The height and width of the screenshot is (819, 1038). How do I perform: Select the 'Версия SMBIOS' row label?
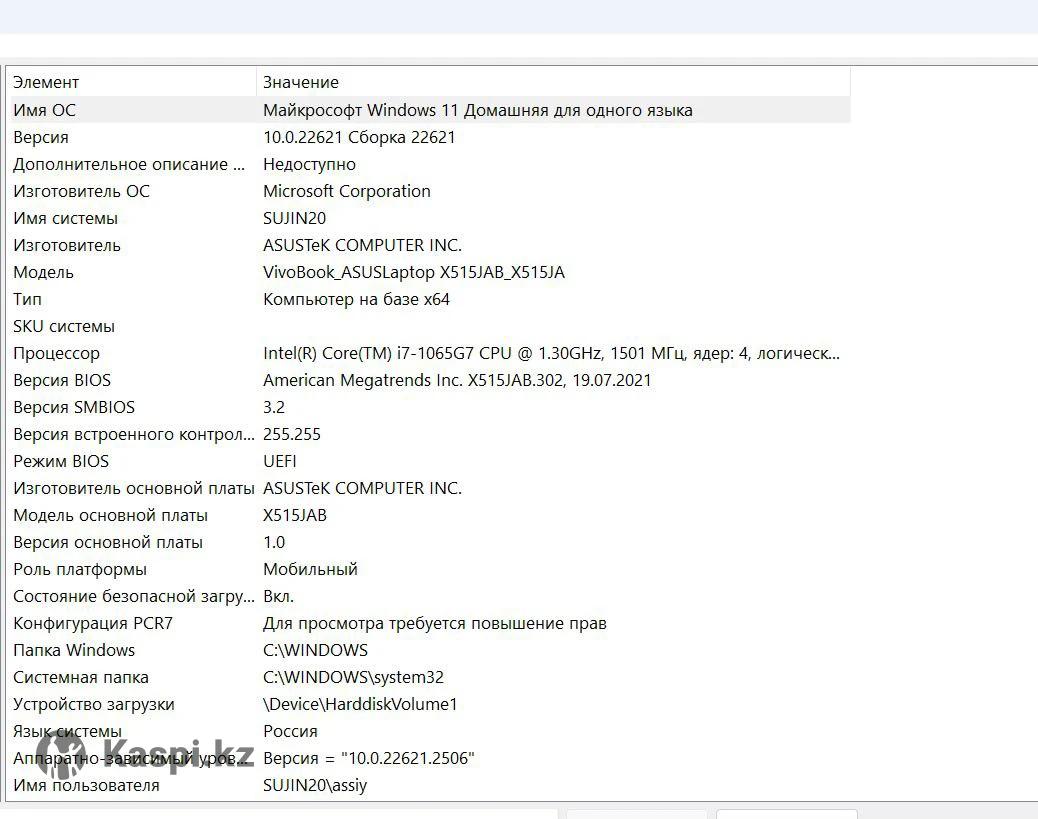coord(74,407)
